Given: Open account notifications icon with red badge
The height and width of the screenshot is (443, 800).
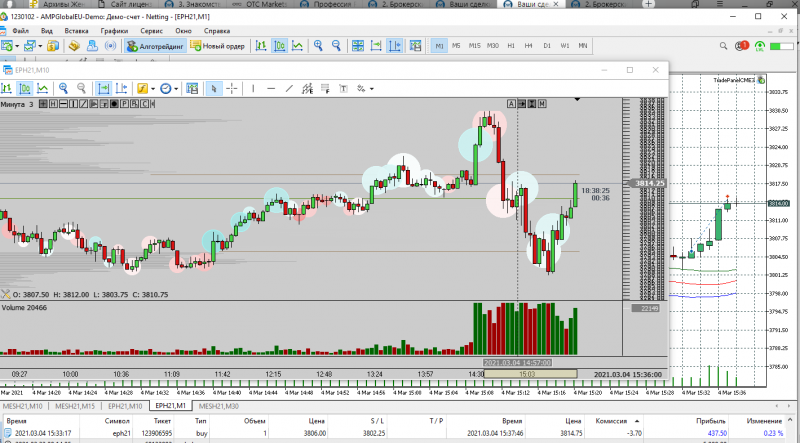Looking at the screenshot, I should [x=741, y=46].
